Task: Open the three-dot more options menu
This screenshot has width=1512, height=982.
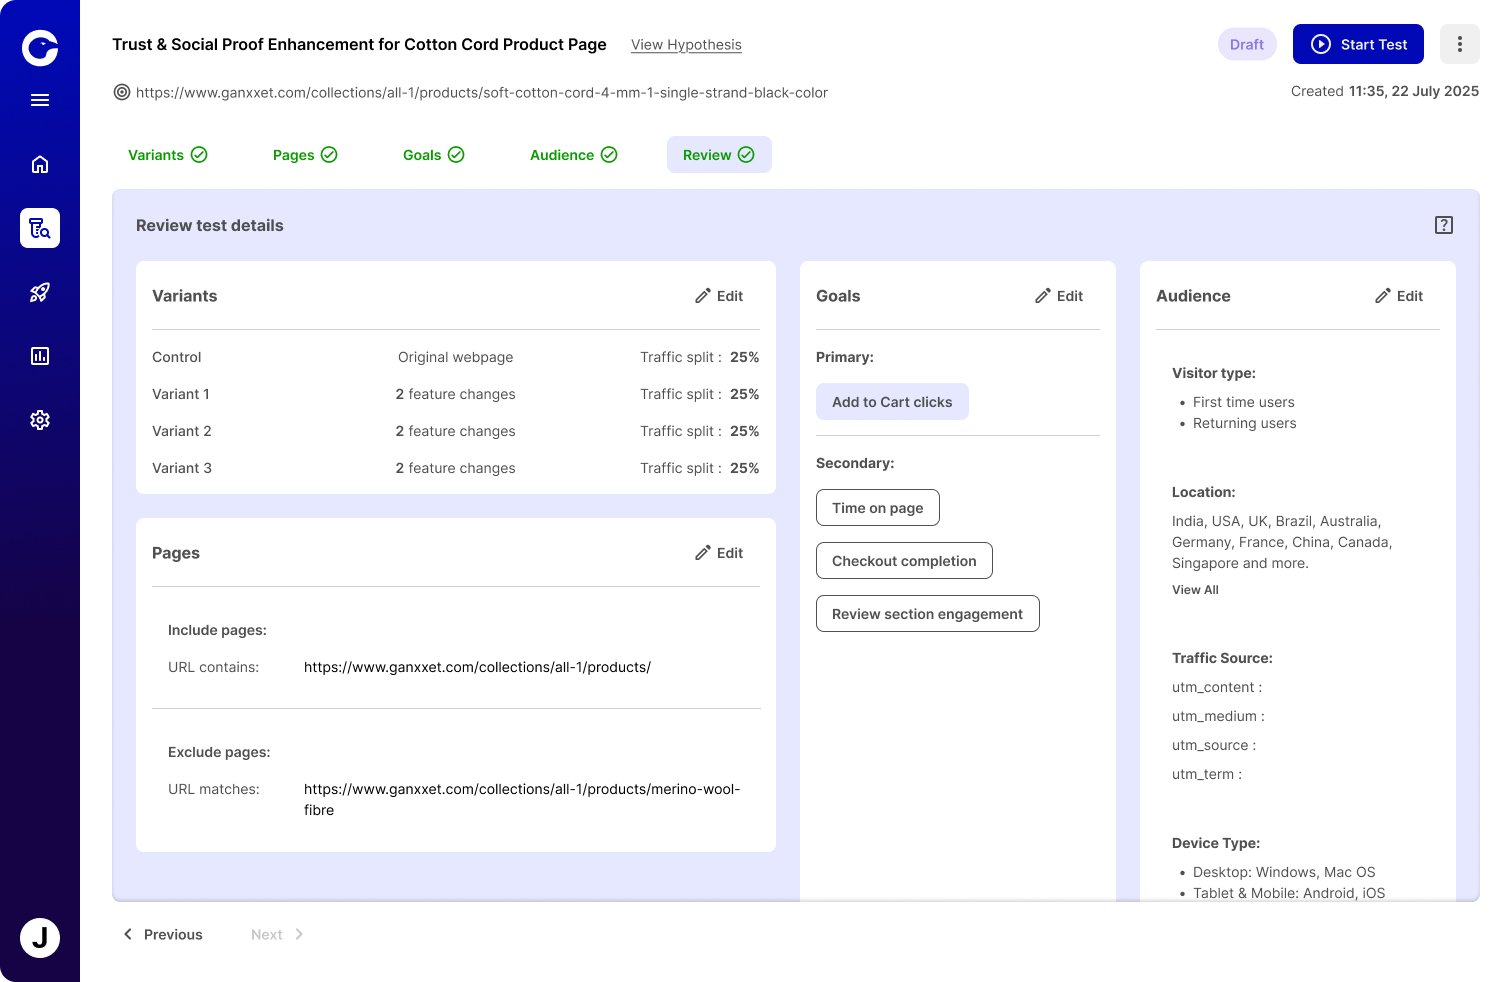Action: click(1459, 44)
